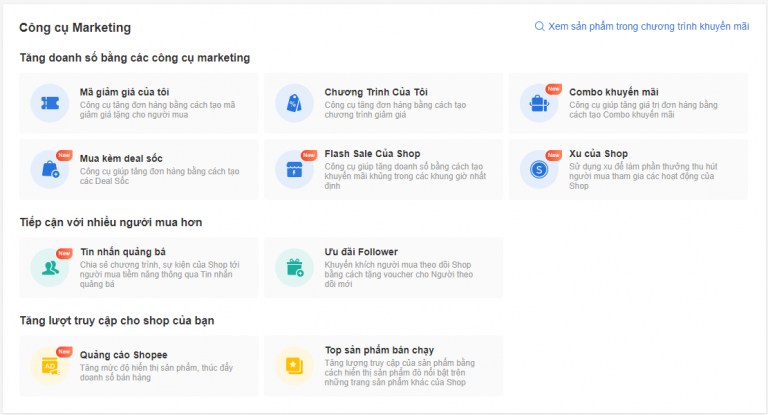Click New badge on Flash Sale Của Shop
The height and width of the screenshot is (415, 768).
309,155
